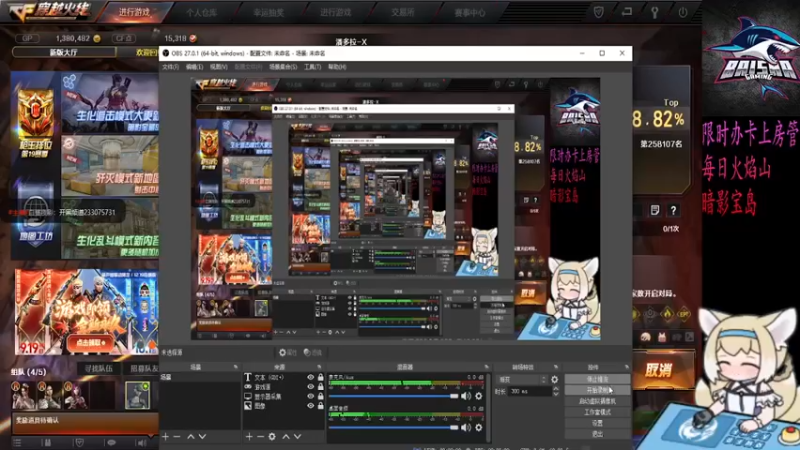Click the 300 ms transition duration field
Image resolution: width=800 pixels, height=450 pixels.
tap(530, 391)
